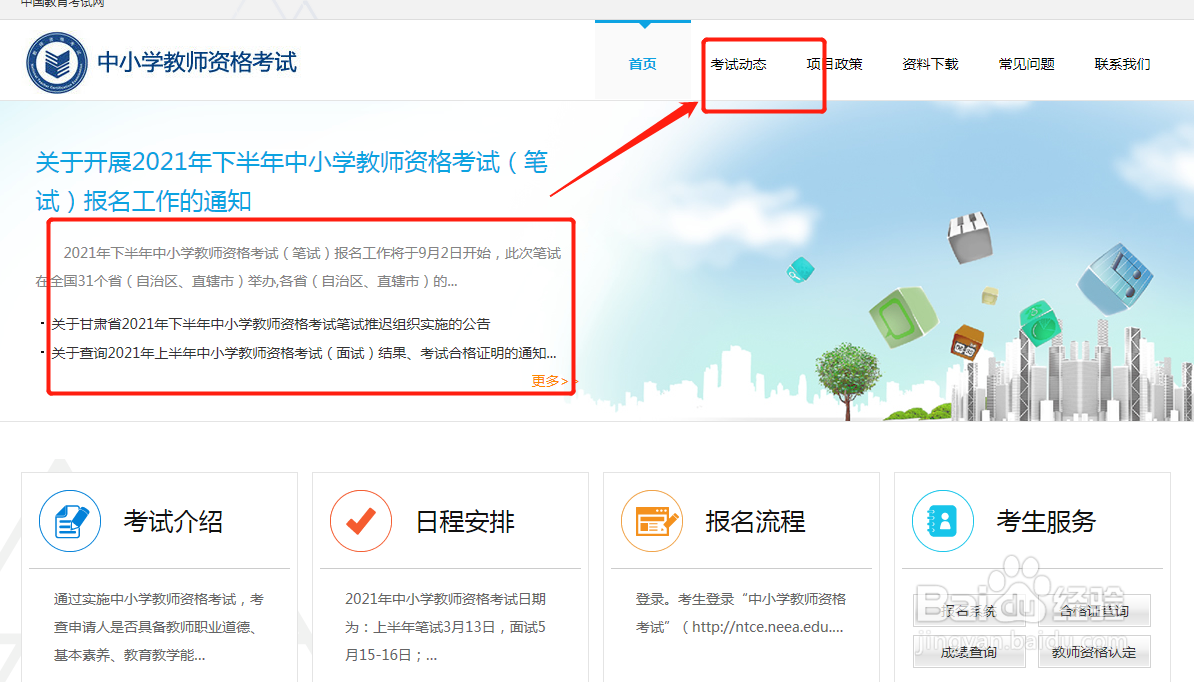Open the 首页 homepage tab
The image size is (1194, 682).
coord(642,62)
